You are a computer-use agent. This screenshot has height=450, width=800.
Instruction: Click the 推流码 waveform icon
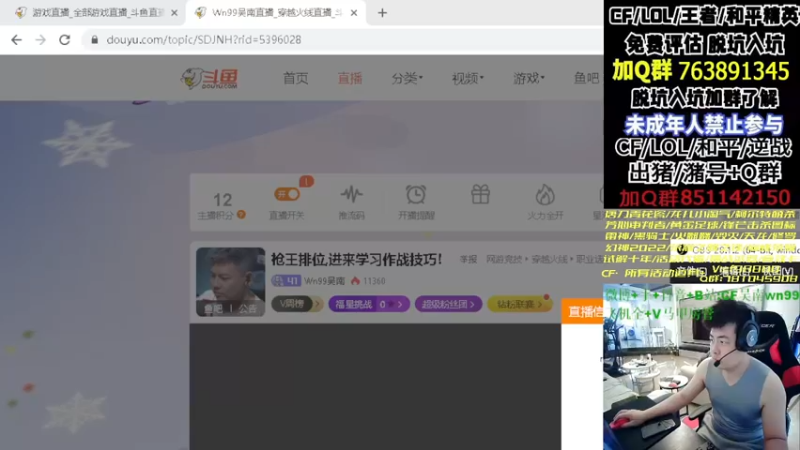[x=352, y=194]
